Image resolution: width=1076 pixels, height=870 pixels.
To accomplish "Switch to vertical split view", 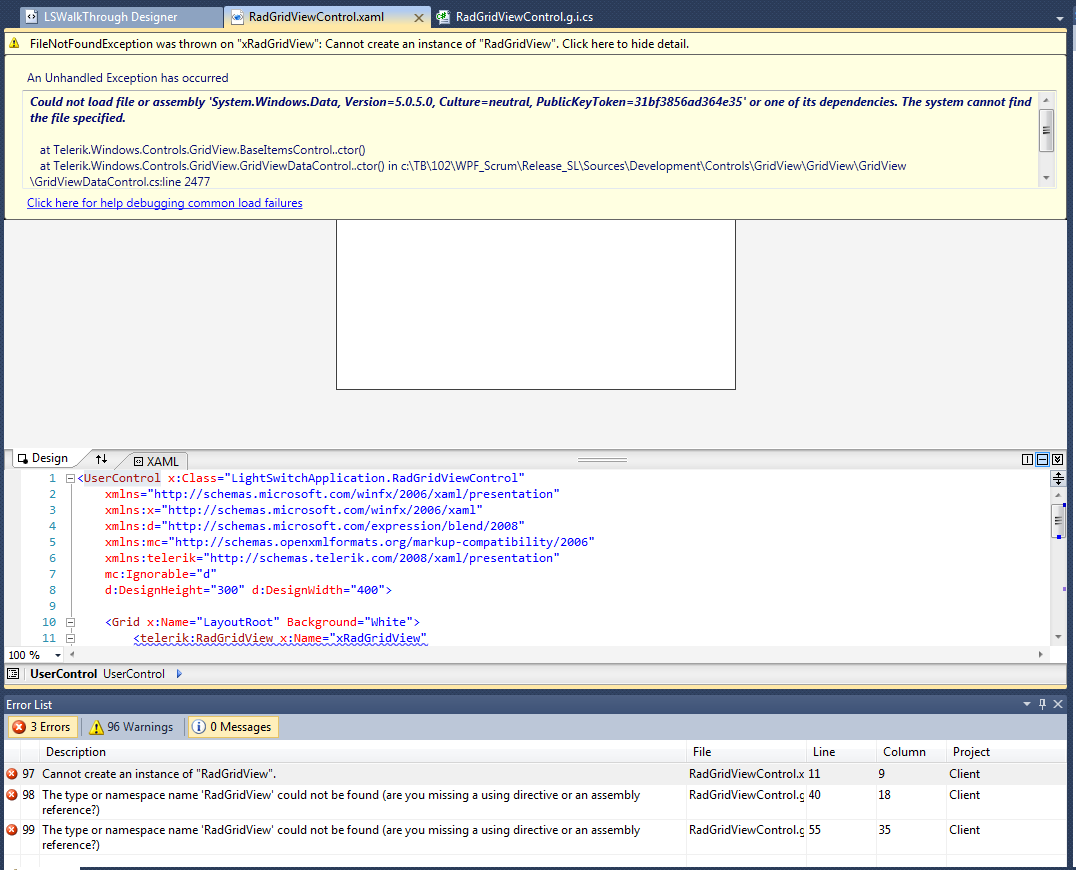I will point(1027,460).
